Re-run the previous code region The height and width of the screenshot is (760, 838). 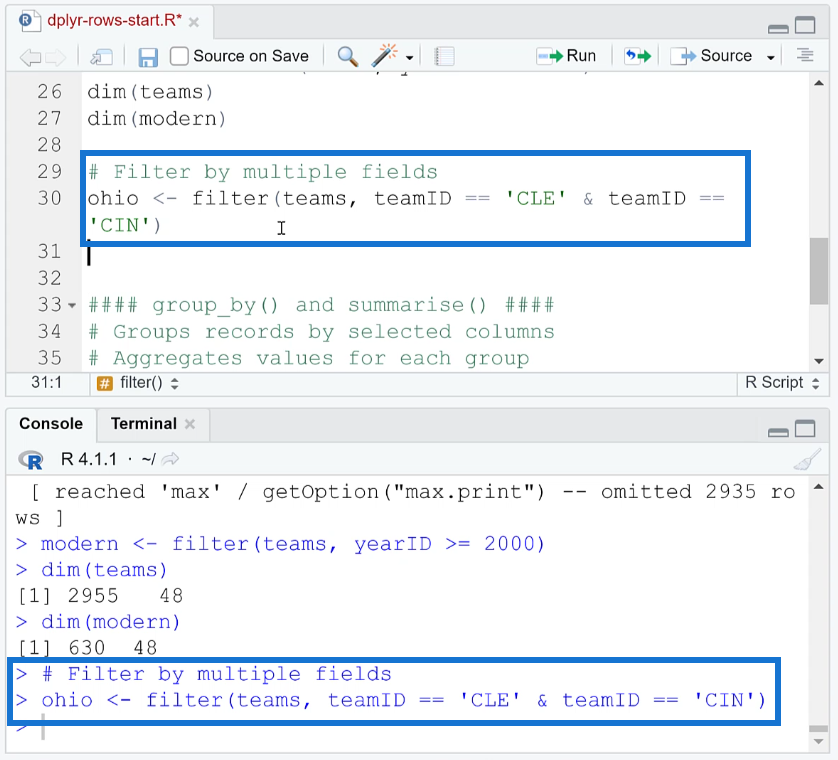point(638,56)
